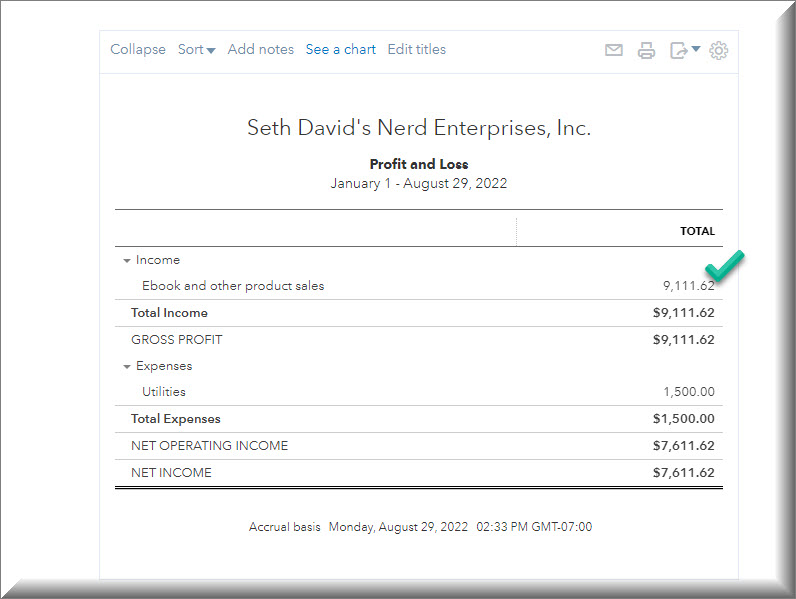This screenshot has height=599, width=796.
Task: Click Collapse to collapse all rows
Action: 138,50
